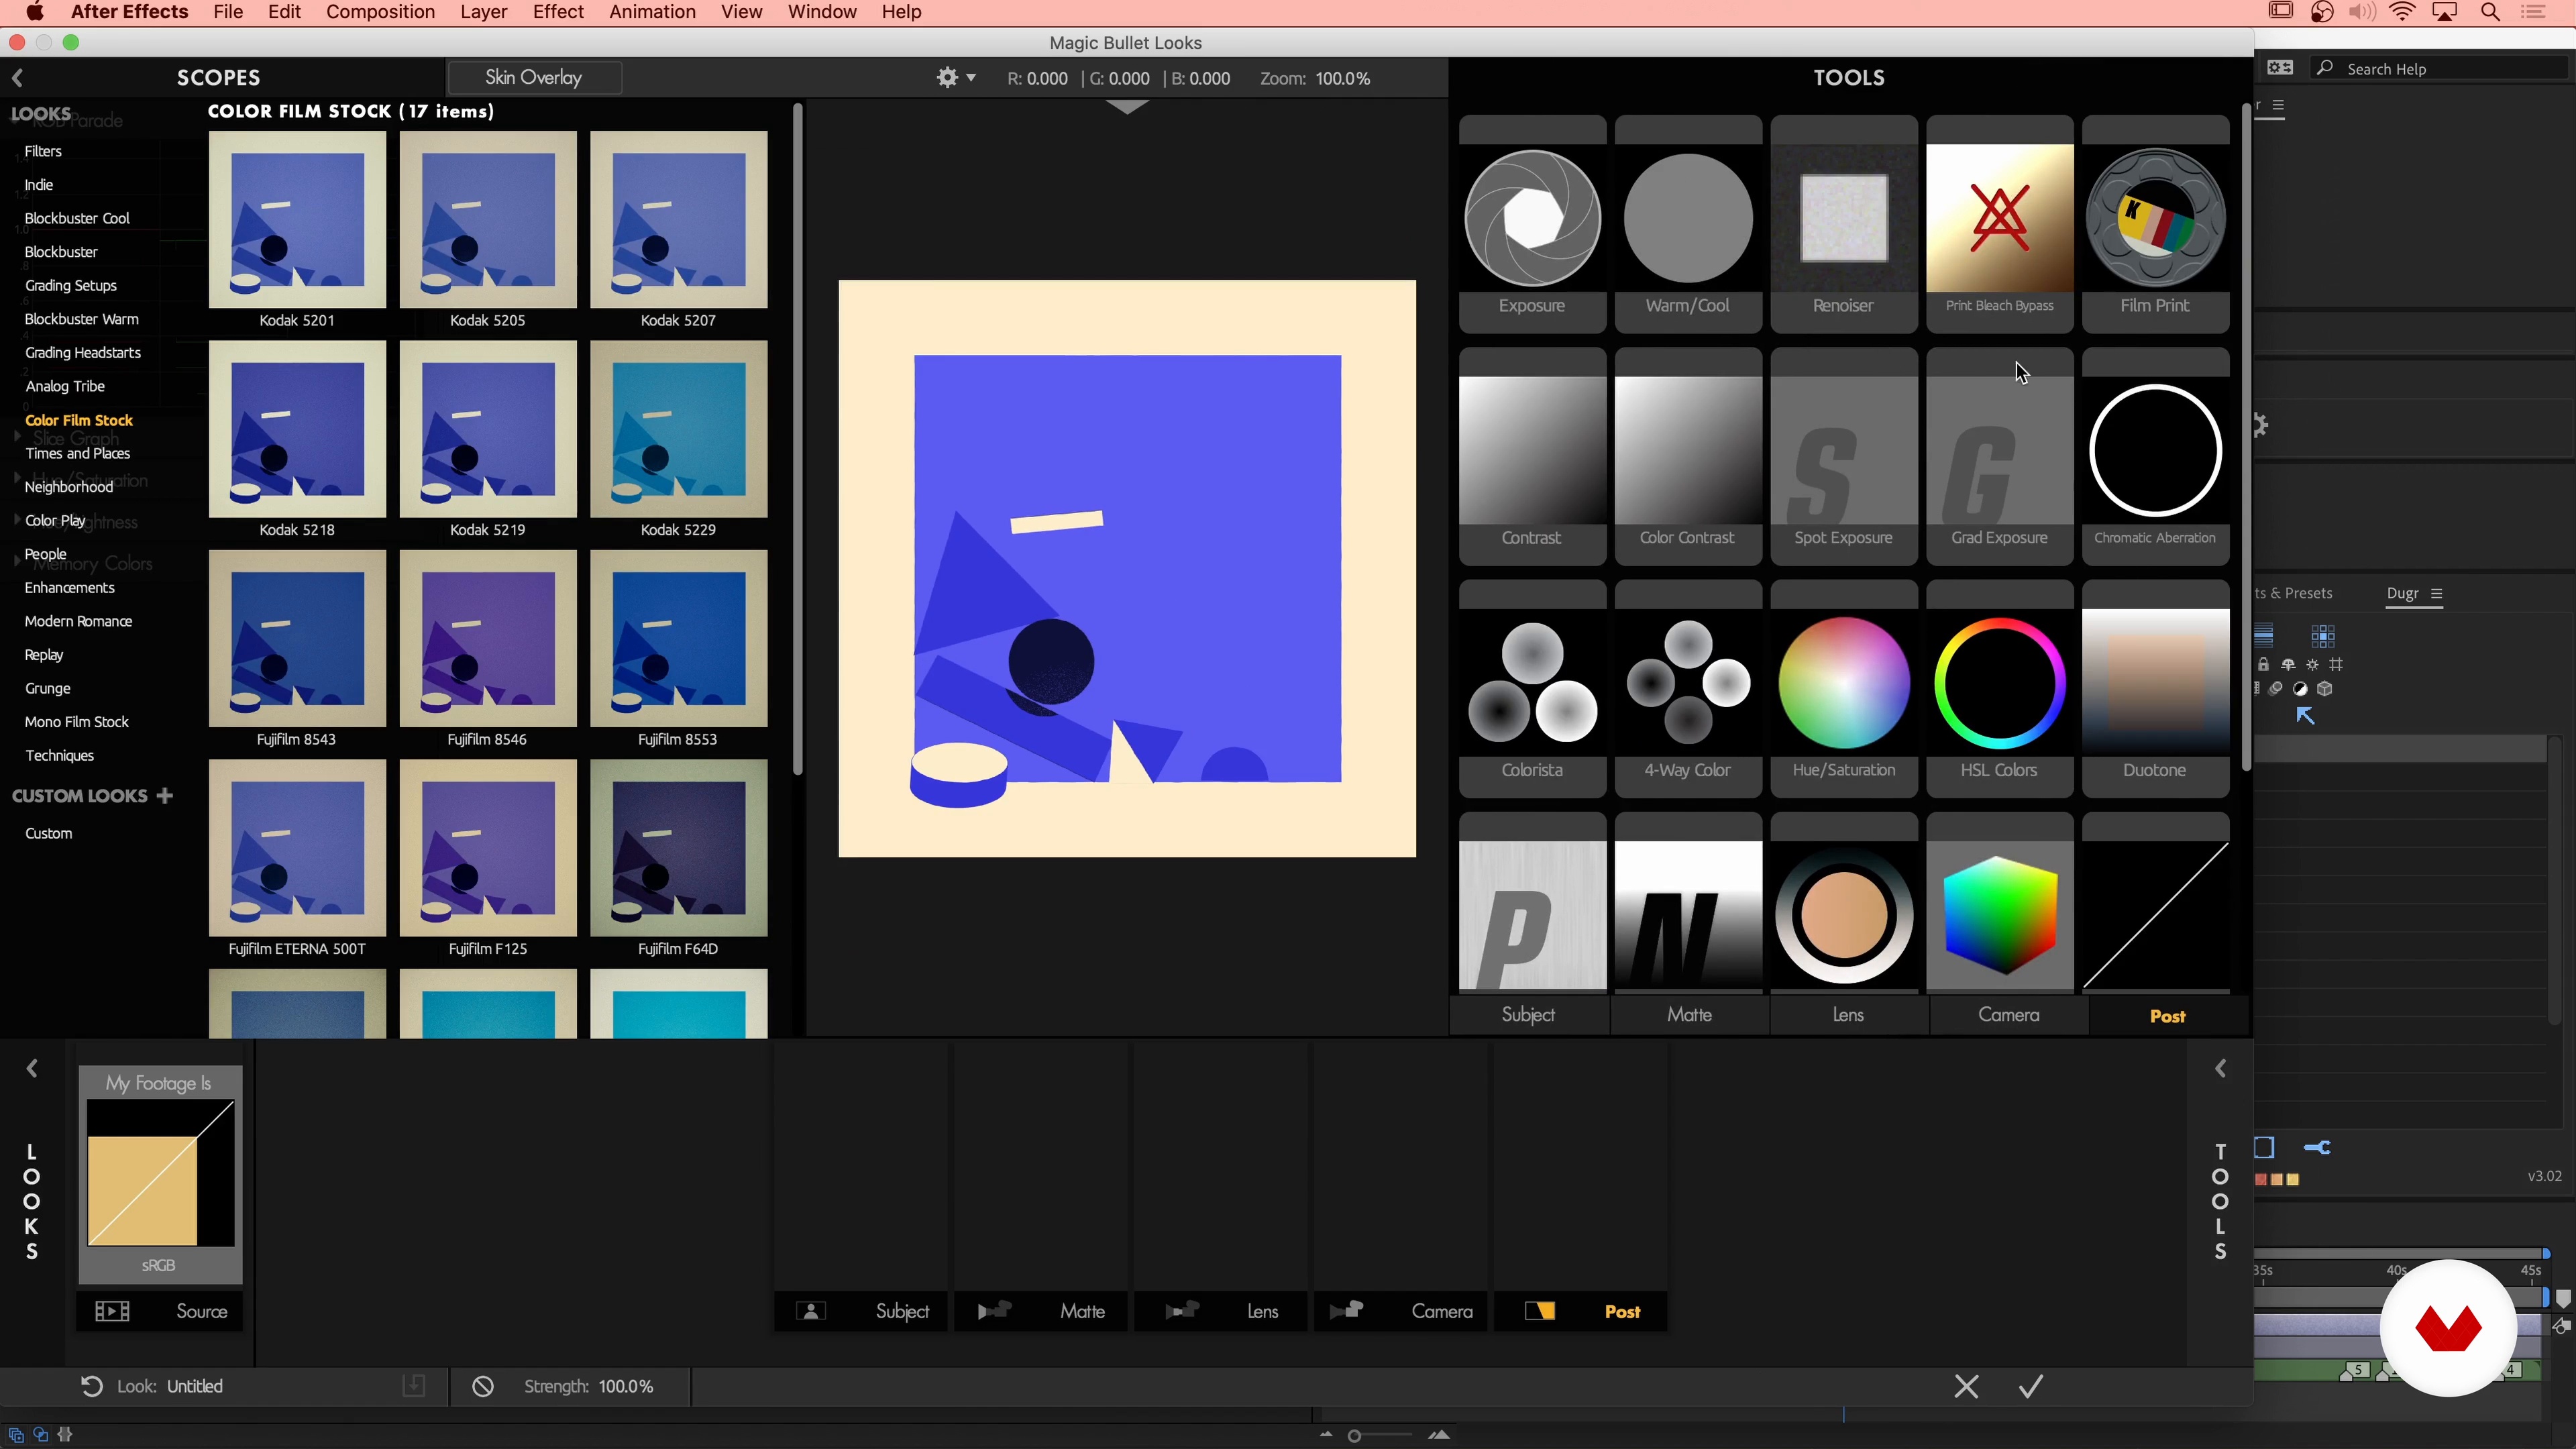The image size is (2576, 1449).
Task: Toggle look bypass circle-slash icon
Action: click(x=483, y=1386)
